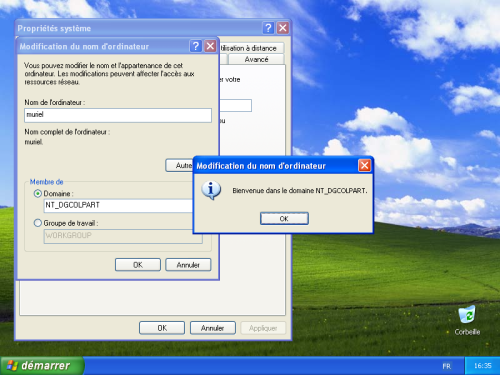Image resolution: width=500 pixels, height=375 pixels.
Task: Click the FR language indicator in the taskbar
Action: tap(446, 366)
